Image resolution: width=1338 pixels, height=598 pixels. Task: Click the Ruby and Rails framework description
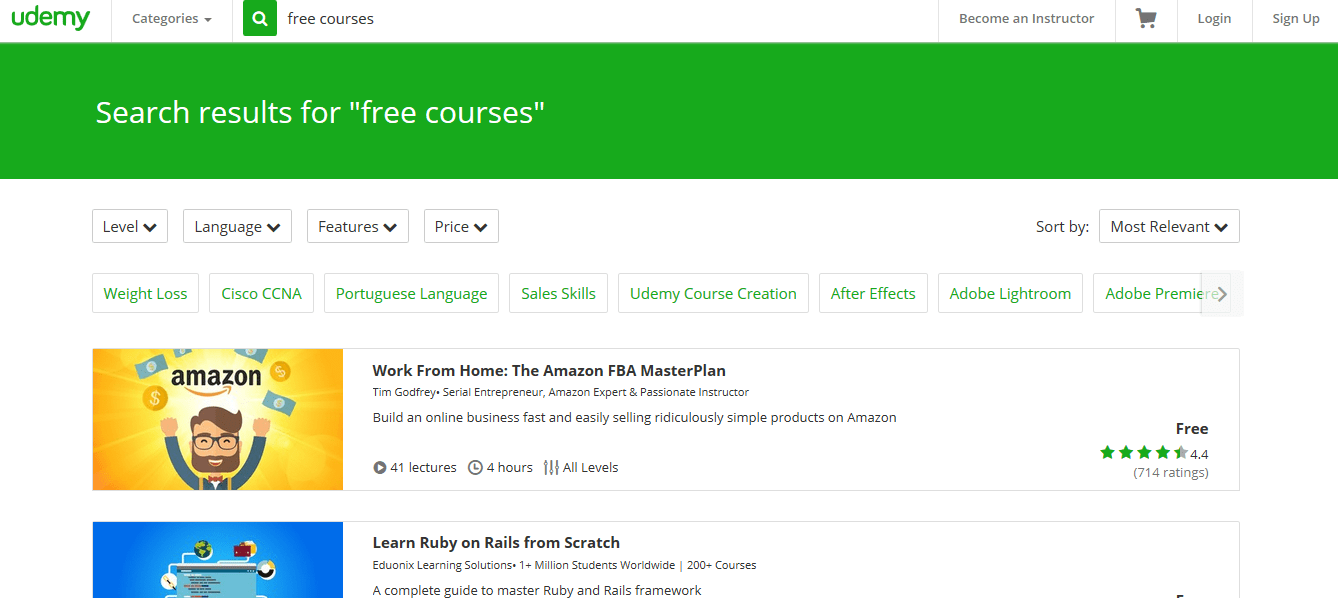pyautogui.click(x=537, y=590)
